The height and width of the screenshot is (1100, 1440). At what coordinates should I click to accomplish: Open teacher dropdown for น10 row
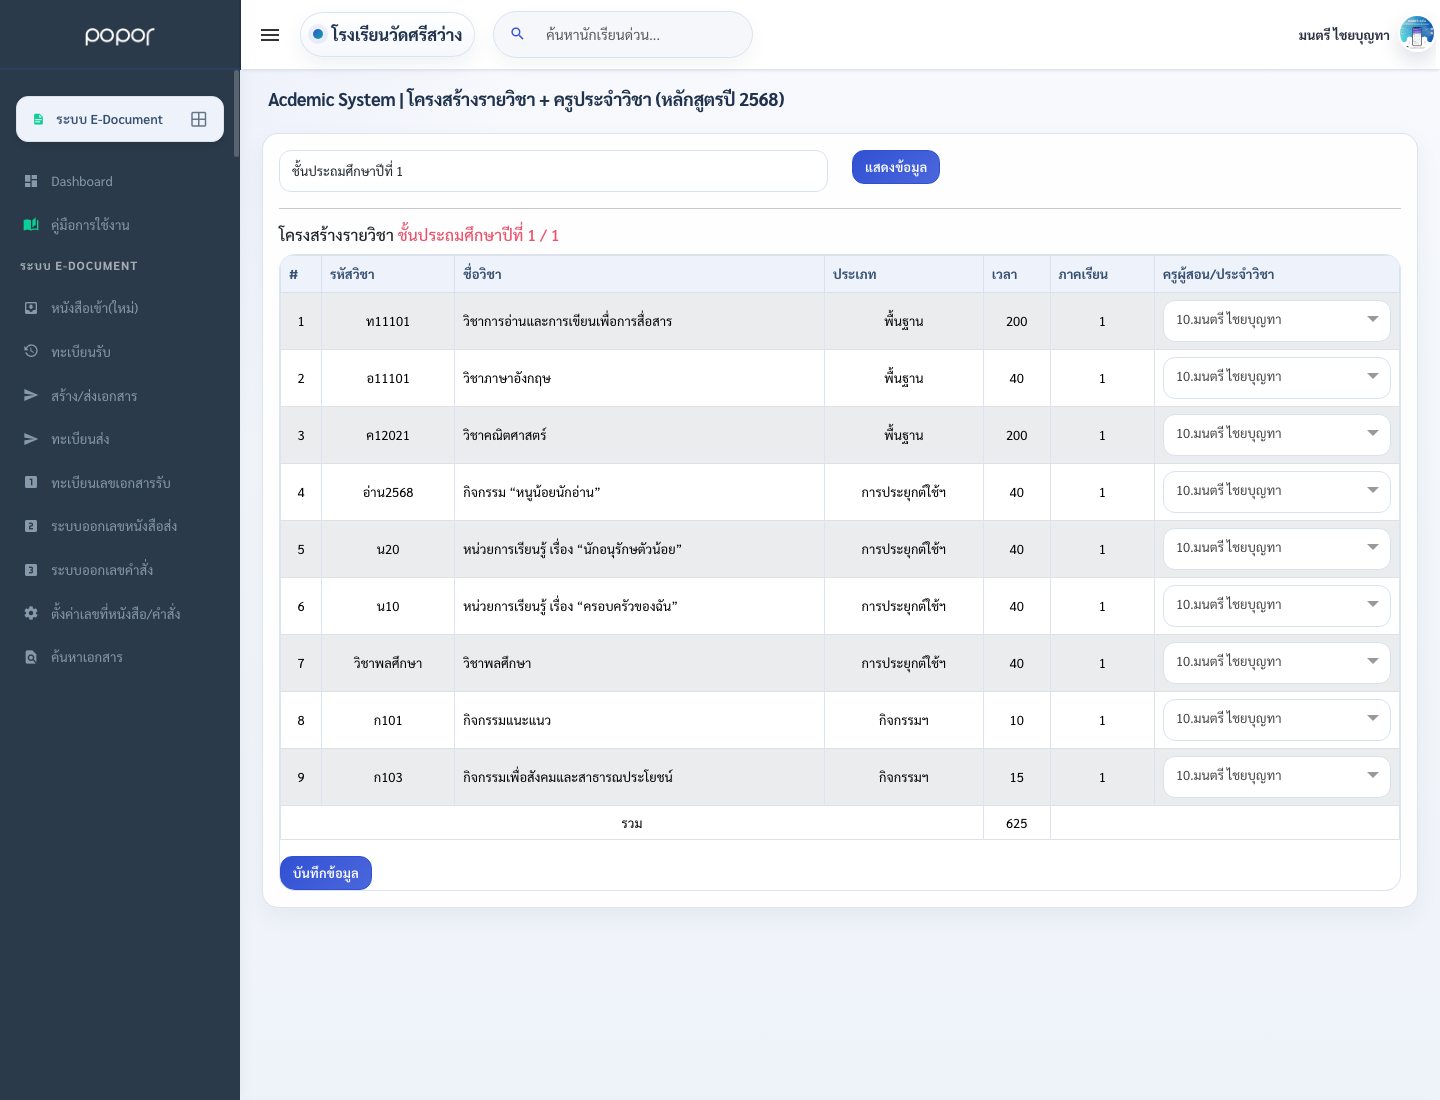pos(1276,606)
